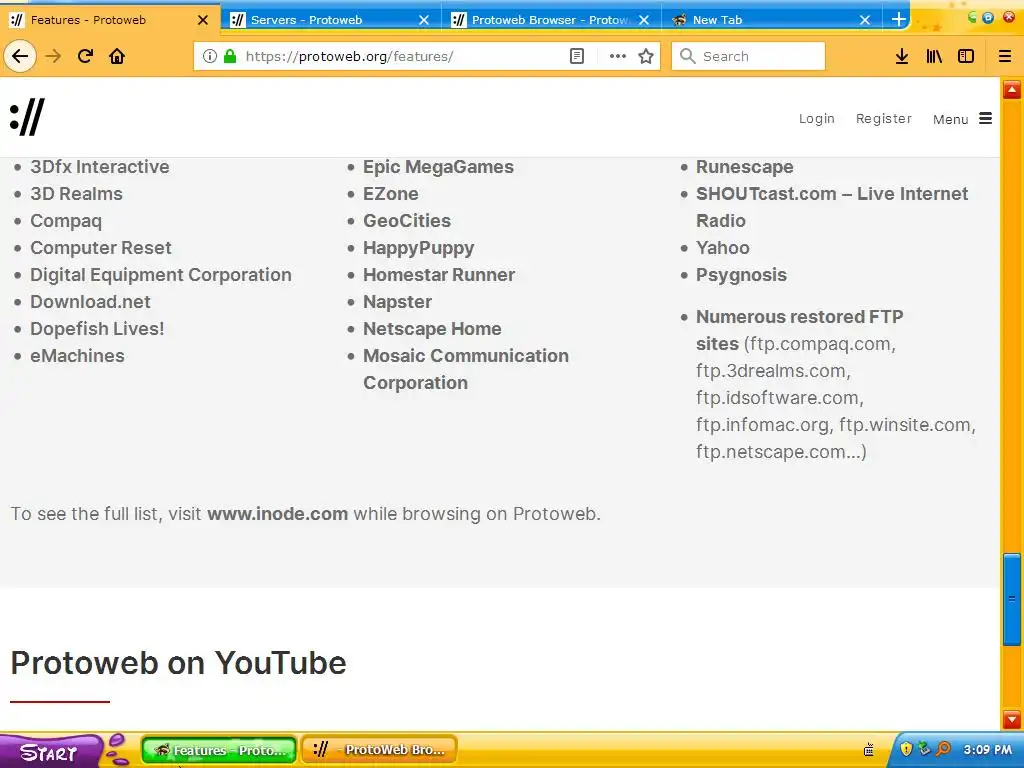Viewport: 1024px width, 768px height.
Task: Select ProtoWeb Bro taskbar button
Action: point(379,750)
